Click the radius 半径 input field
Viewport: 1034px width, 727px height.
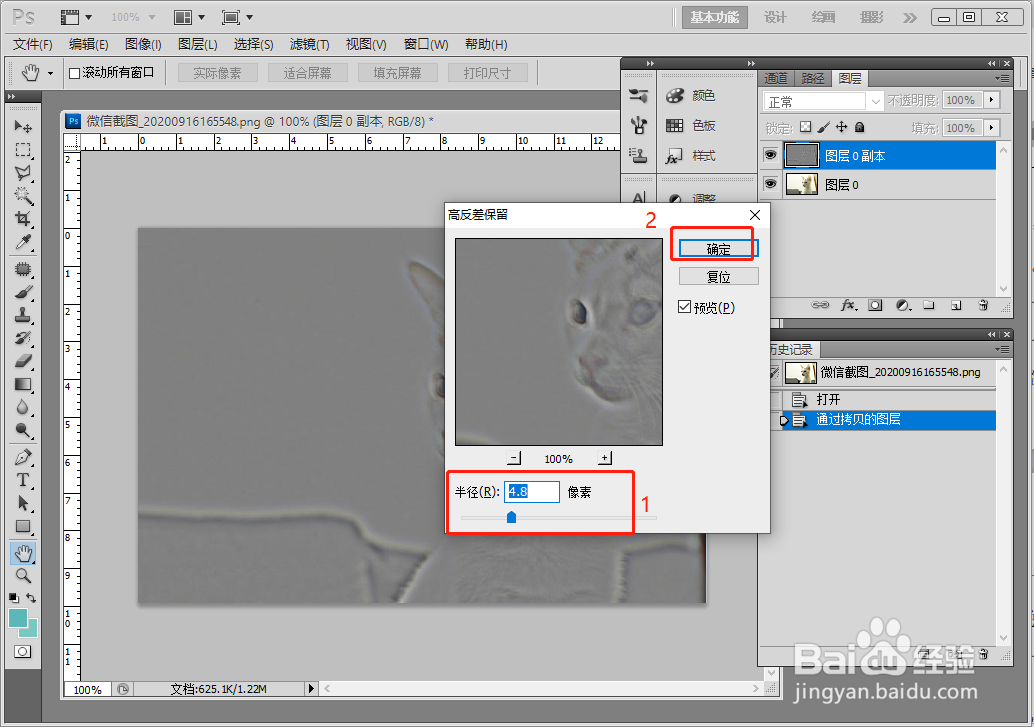(x=532, y=491)
